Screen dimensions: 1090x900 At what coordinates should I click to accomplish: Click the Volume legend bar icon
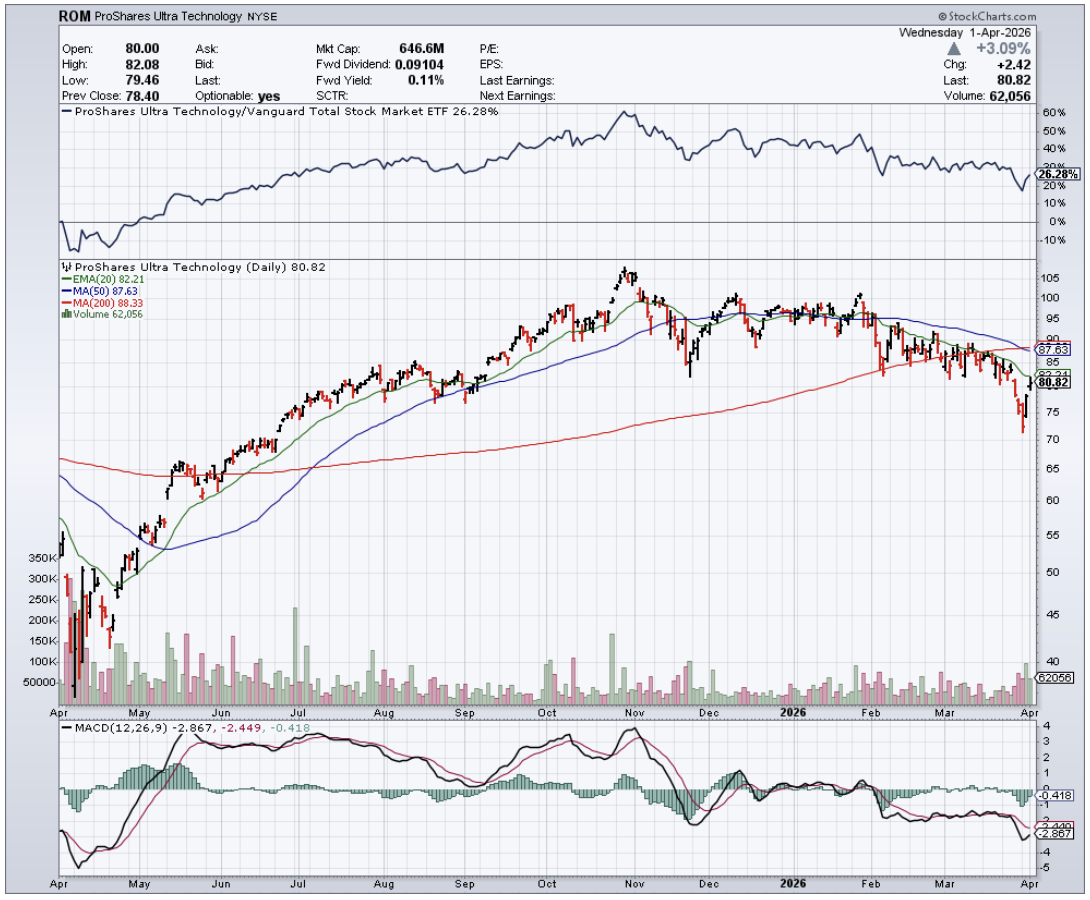(x=67, y=313)
